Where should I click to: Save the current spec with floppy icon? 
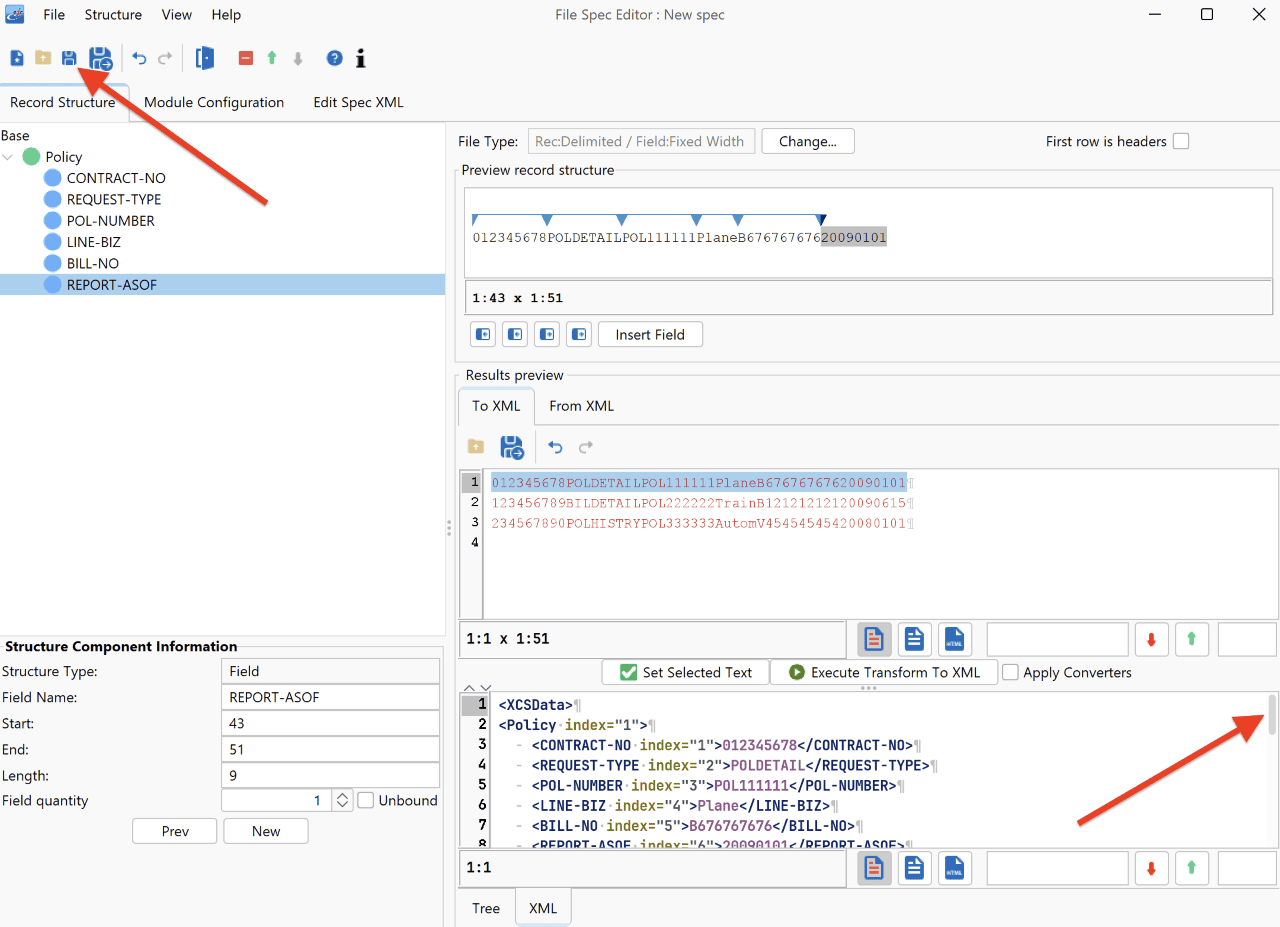coord(69,58)
